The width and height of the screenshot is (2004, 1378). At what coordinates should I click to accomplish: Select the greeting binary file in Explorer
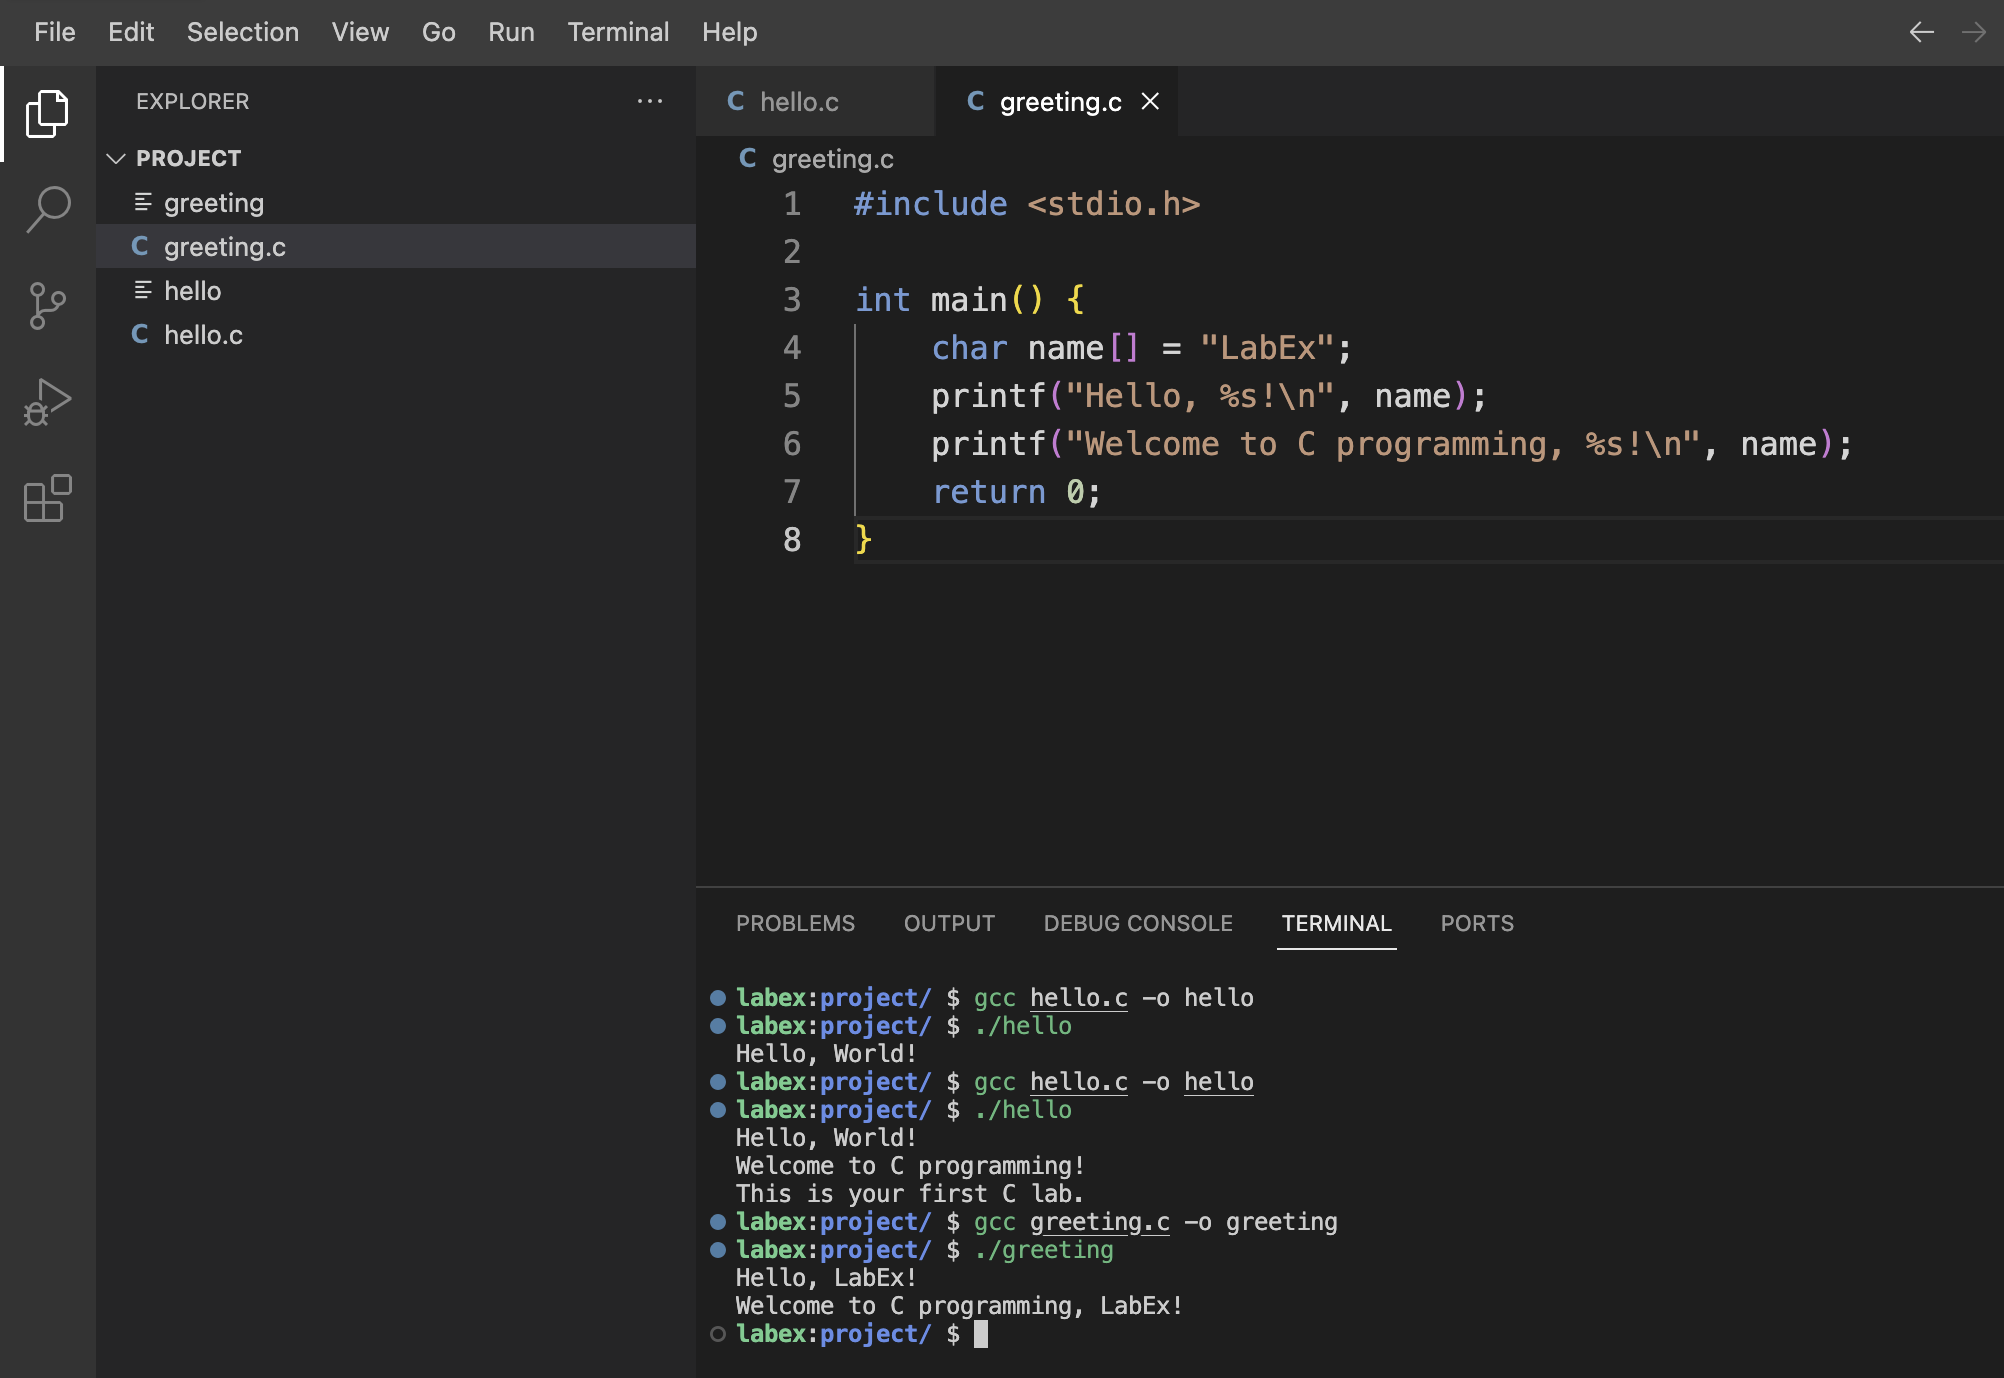point(213,203)
